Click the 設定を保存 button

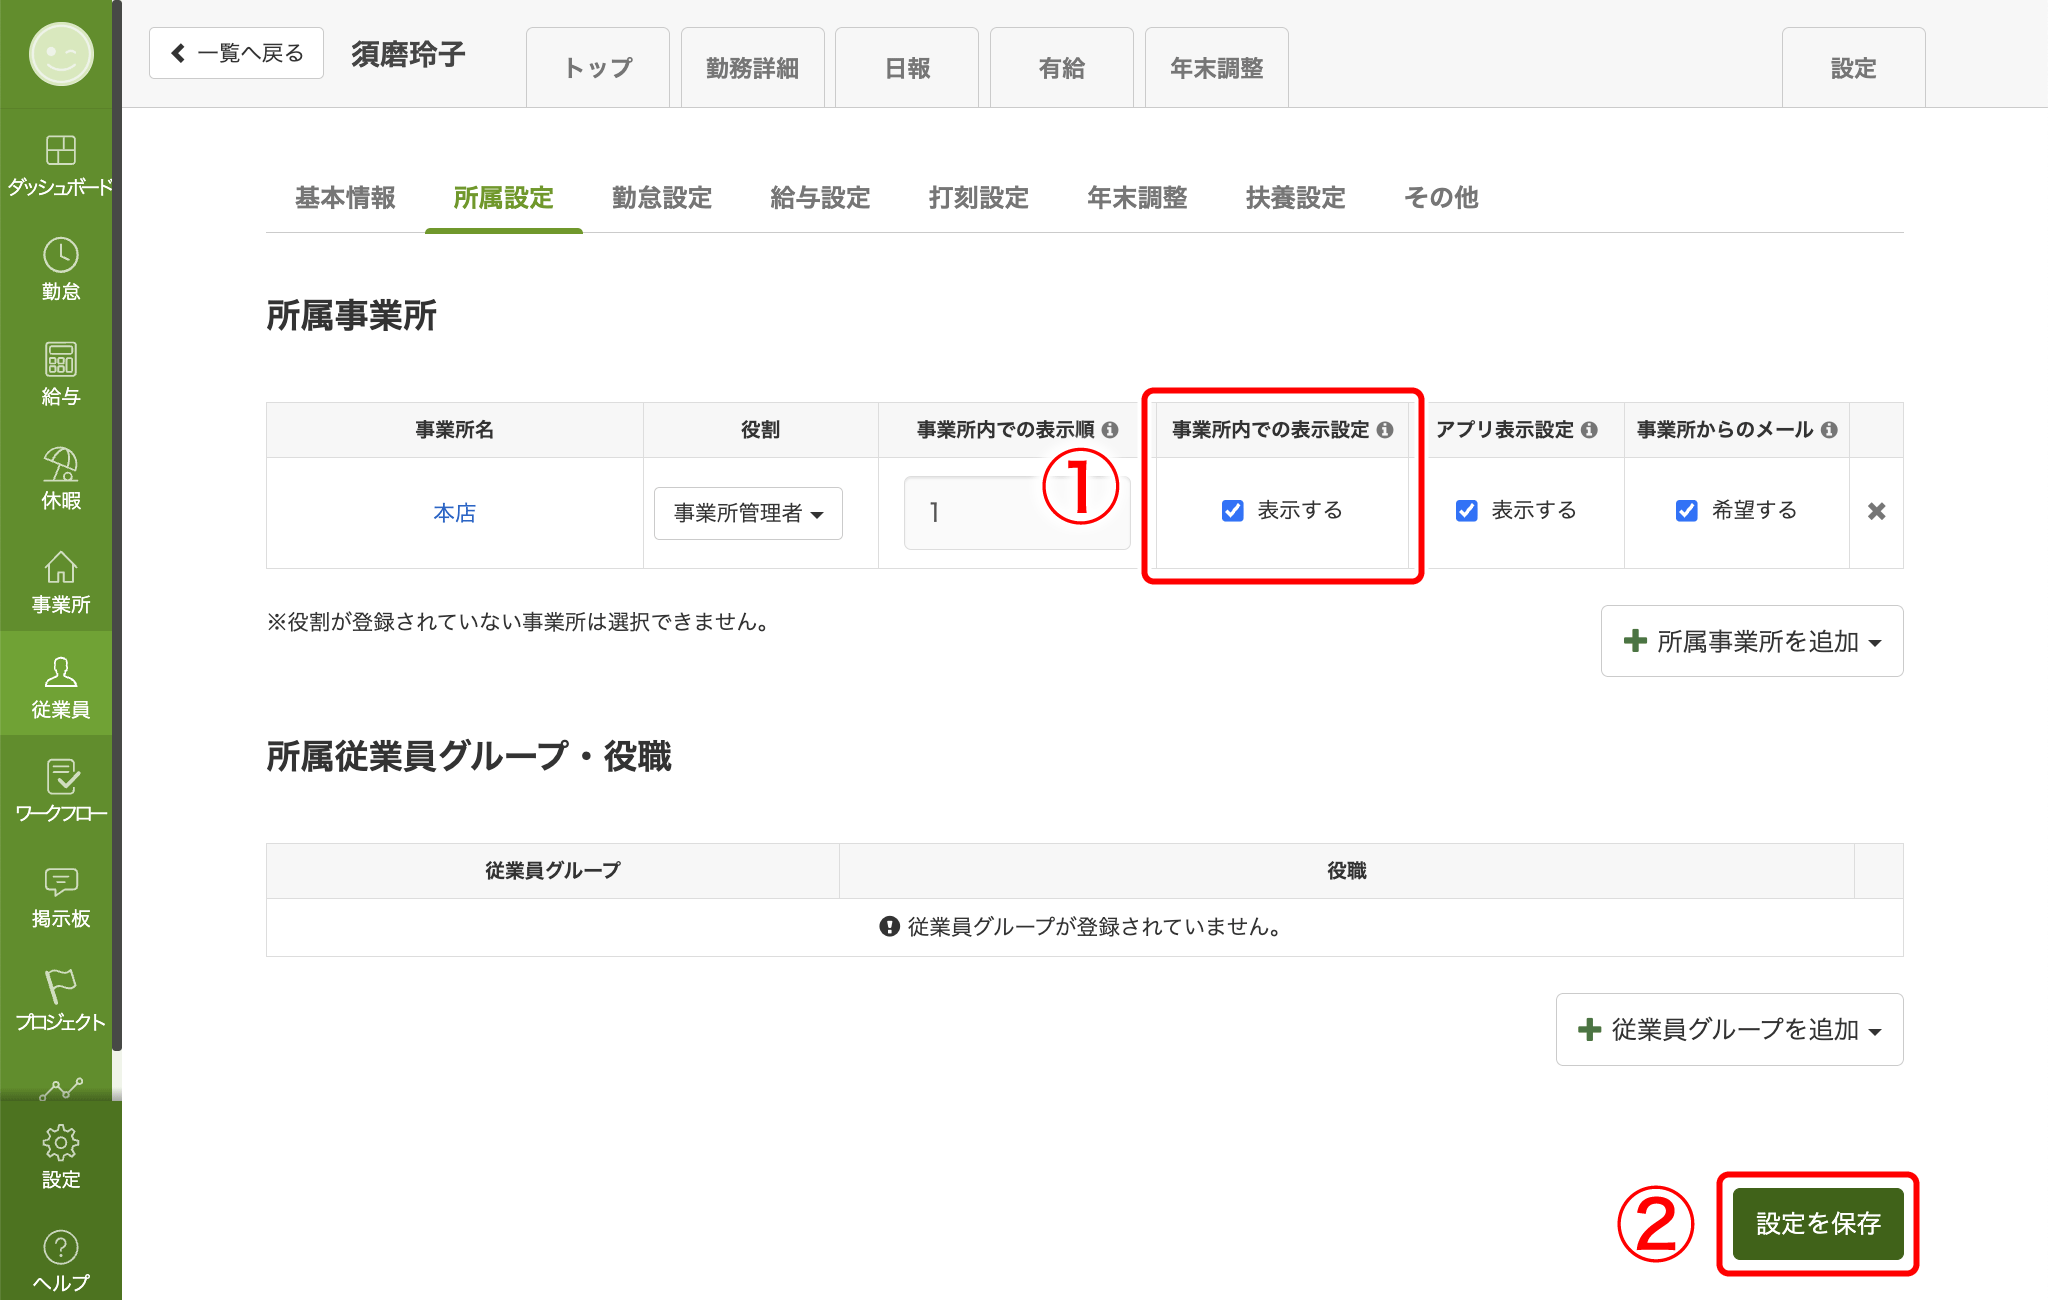click(x=1818, y=1224)
